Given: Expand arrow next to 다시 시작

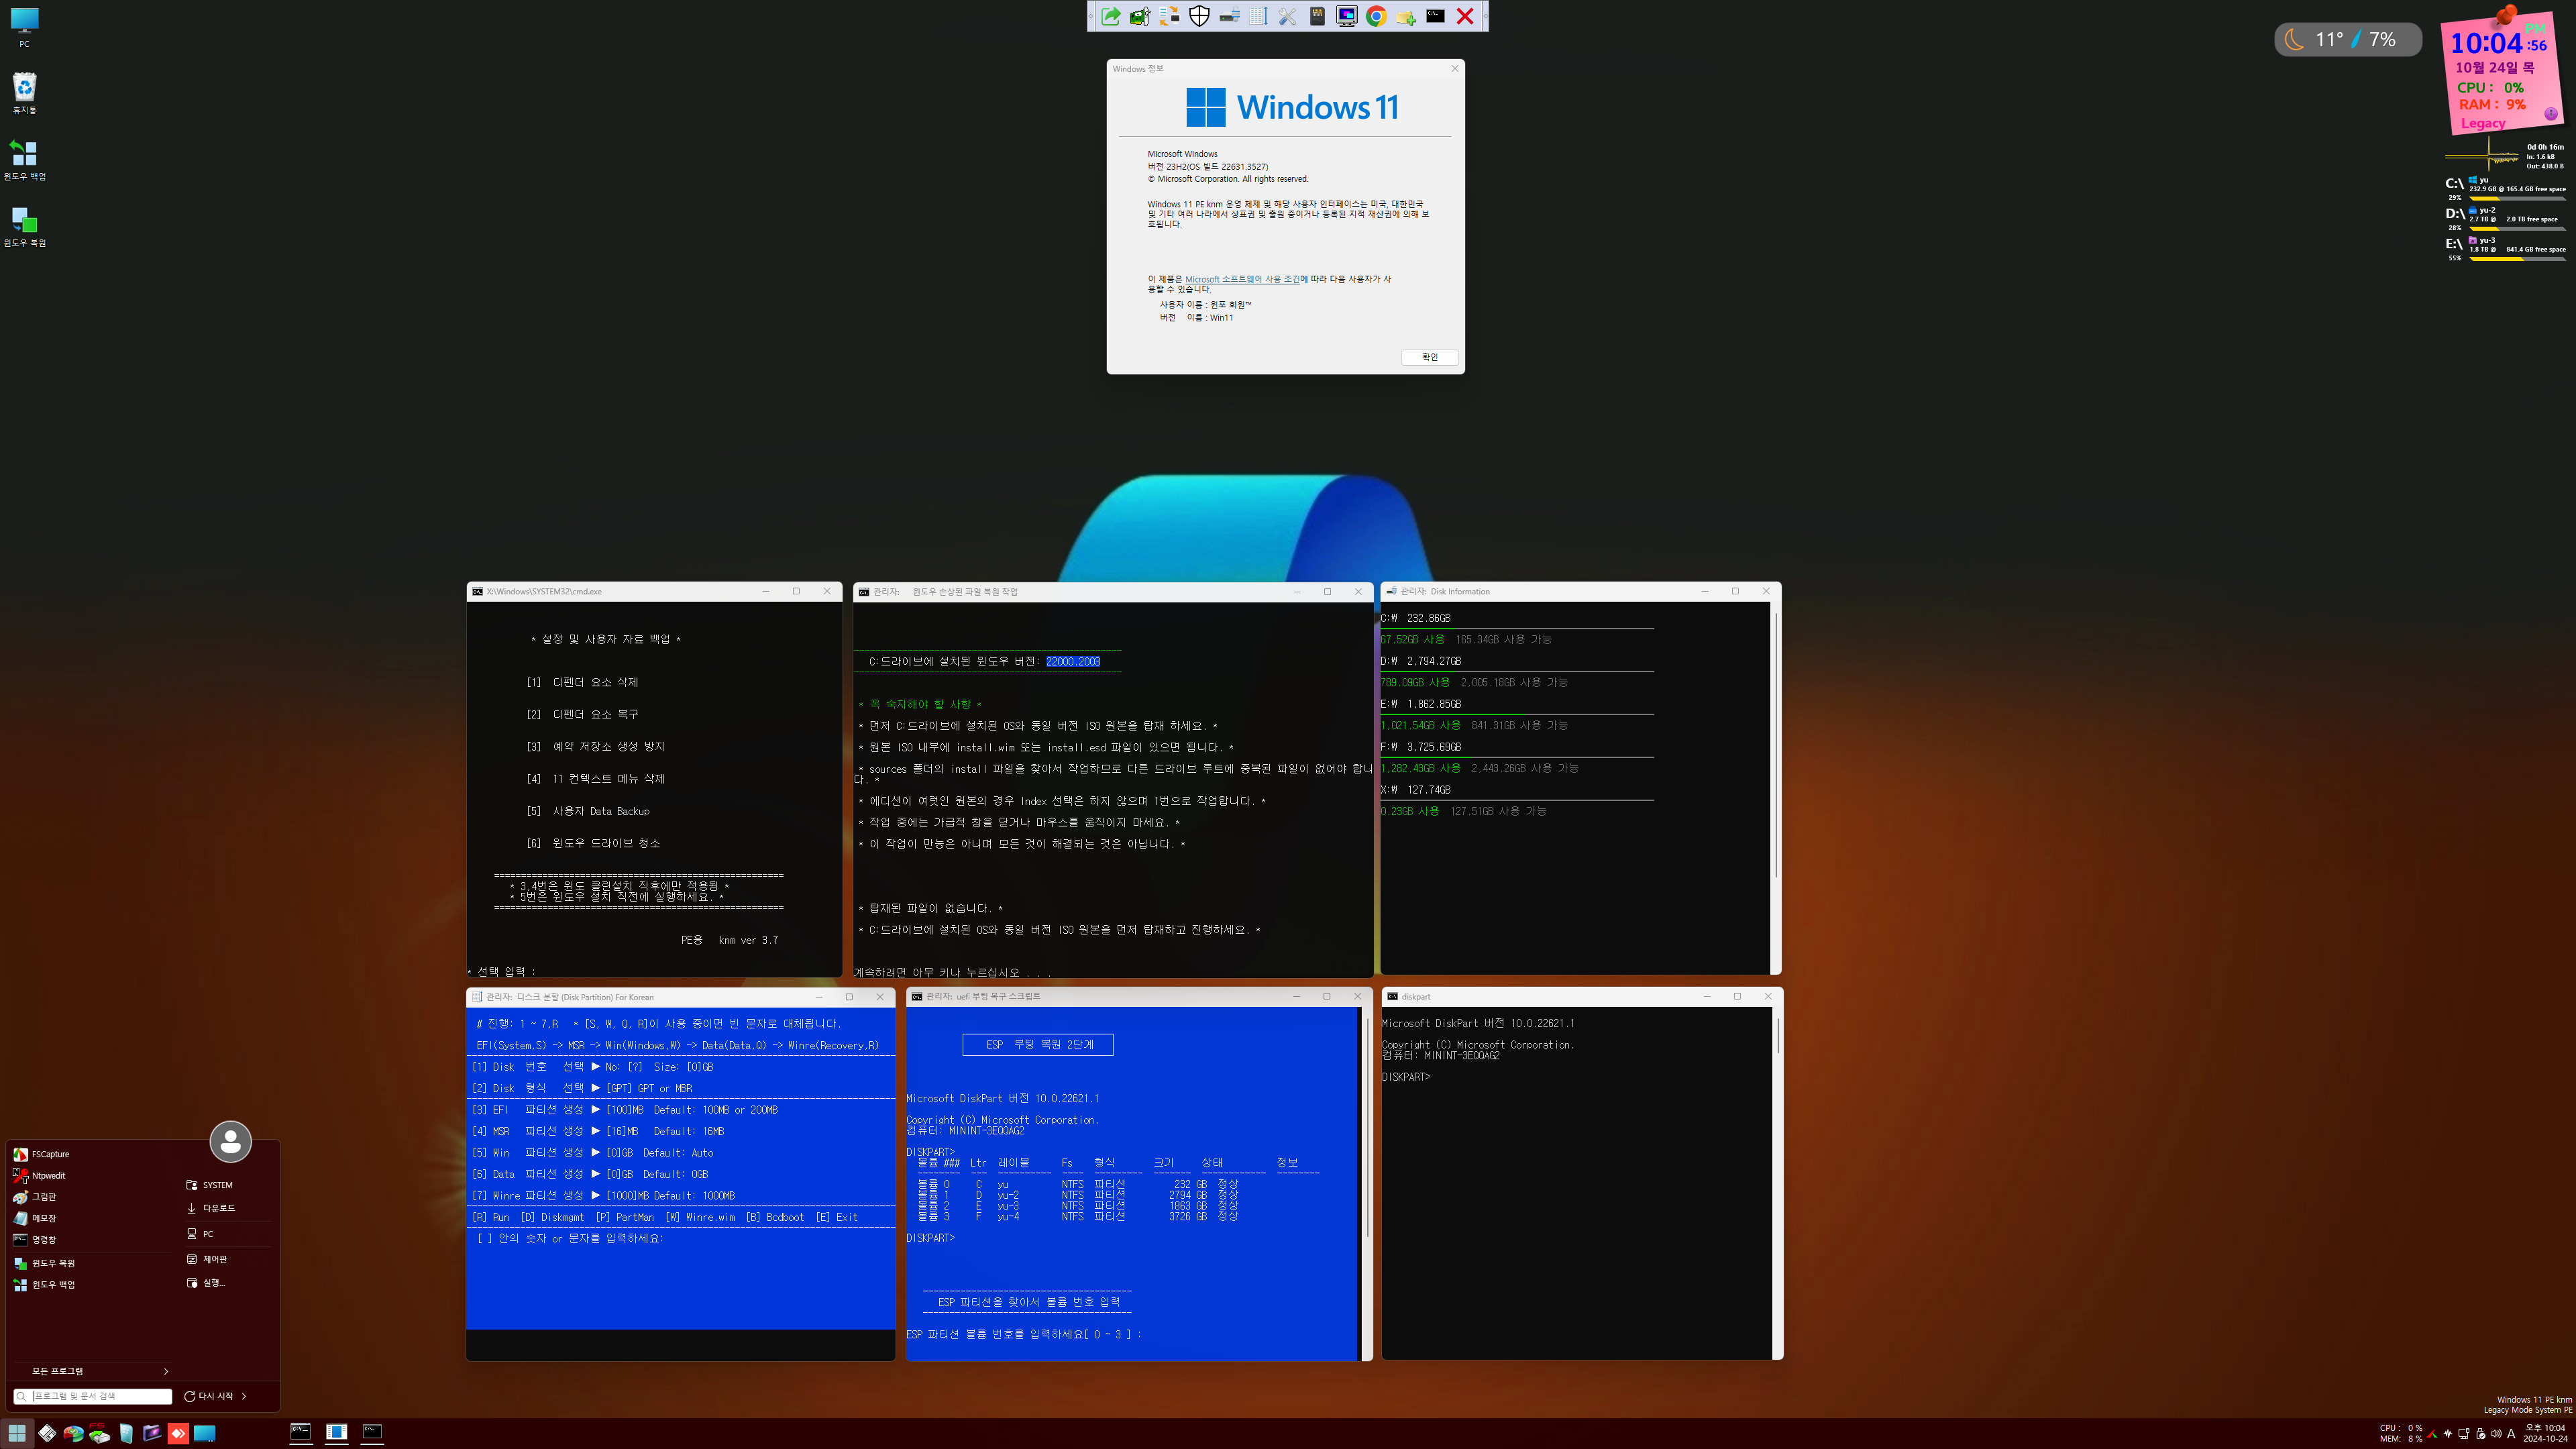Looking at the screenshot, I should (244, 1396).
